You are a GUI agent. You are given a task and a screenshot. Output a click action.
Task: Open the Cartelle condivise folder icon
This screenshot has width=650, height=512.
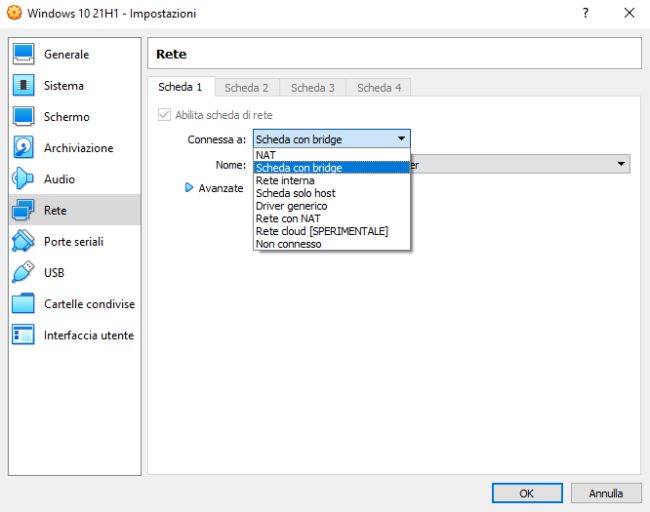[23, 303]
